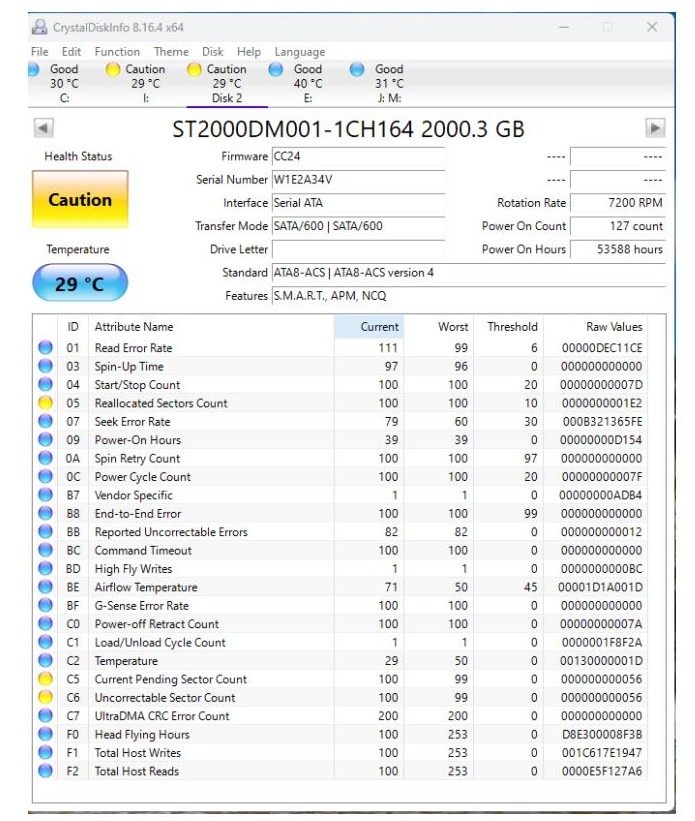Viewport: 695px width, 821px height.
Task: Click the yellow Caution health status button
Action: click(80, 200)
